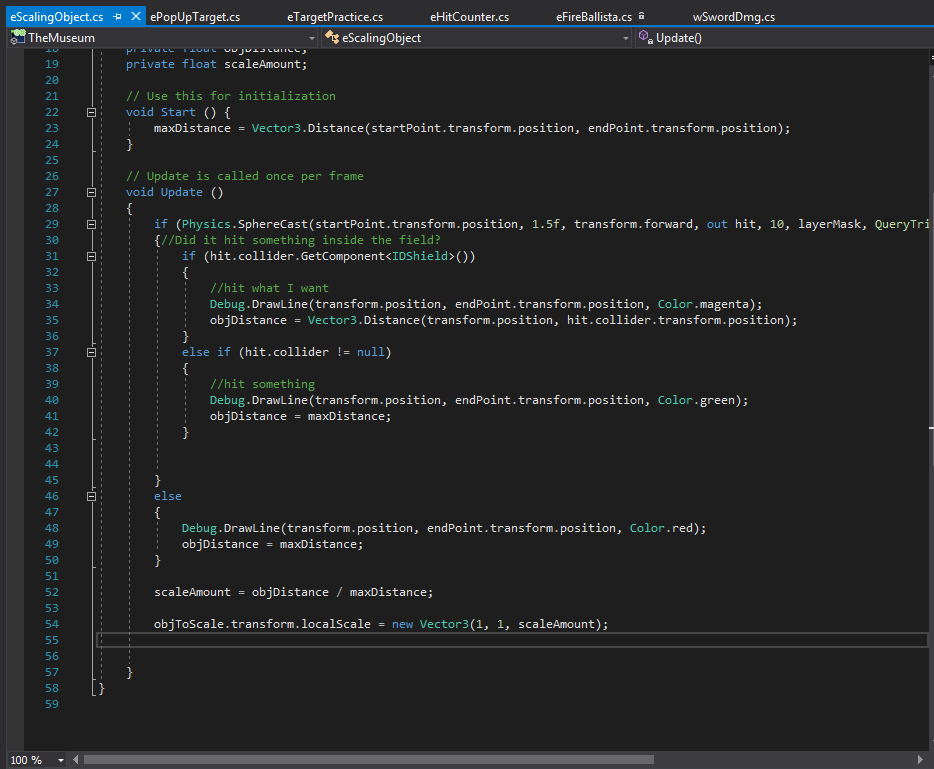Switch to the ePopUpTarget.cs tab
This screenshot has height=769, width=934.
pyautogui.click(x=195, y=17)
